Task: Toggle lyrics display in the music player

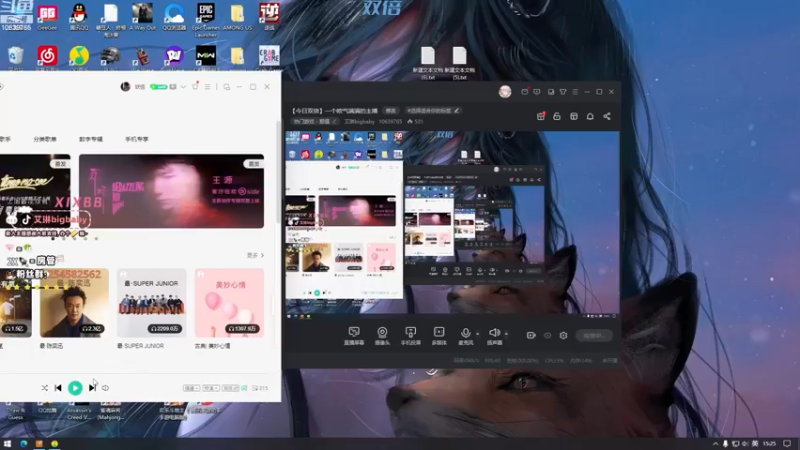Action: tap(244, 388)
